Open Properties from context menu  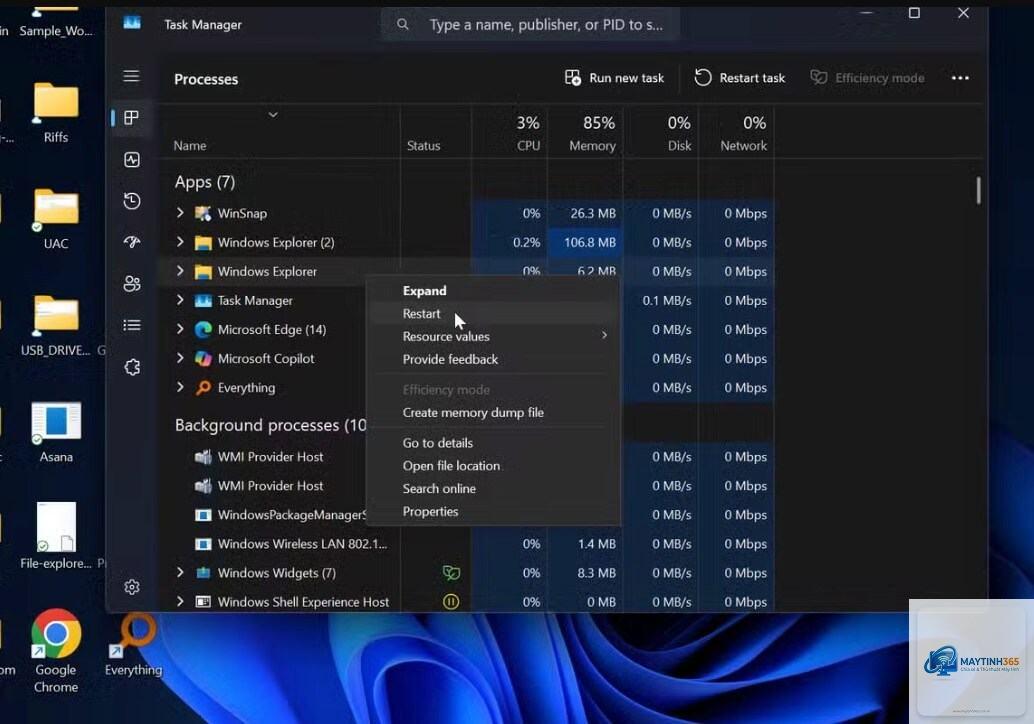click(x=492, y=512)
